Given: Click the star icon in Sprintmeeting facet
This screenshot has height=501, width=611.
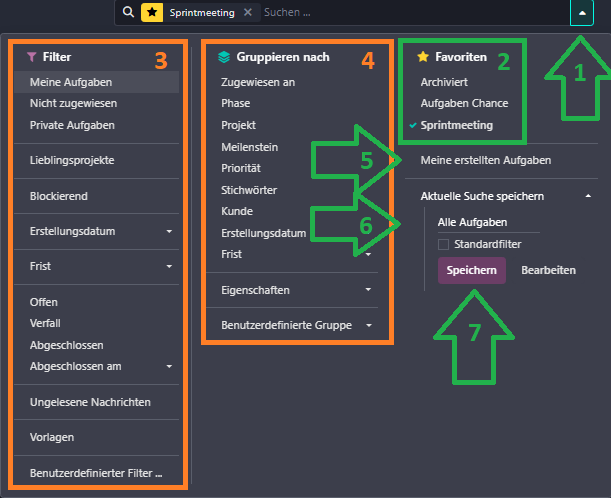Looking at the screenshot, I should (151, 13).
